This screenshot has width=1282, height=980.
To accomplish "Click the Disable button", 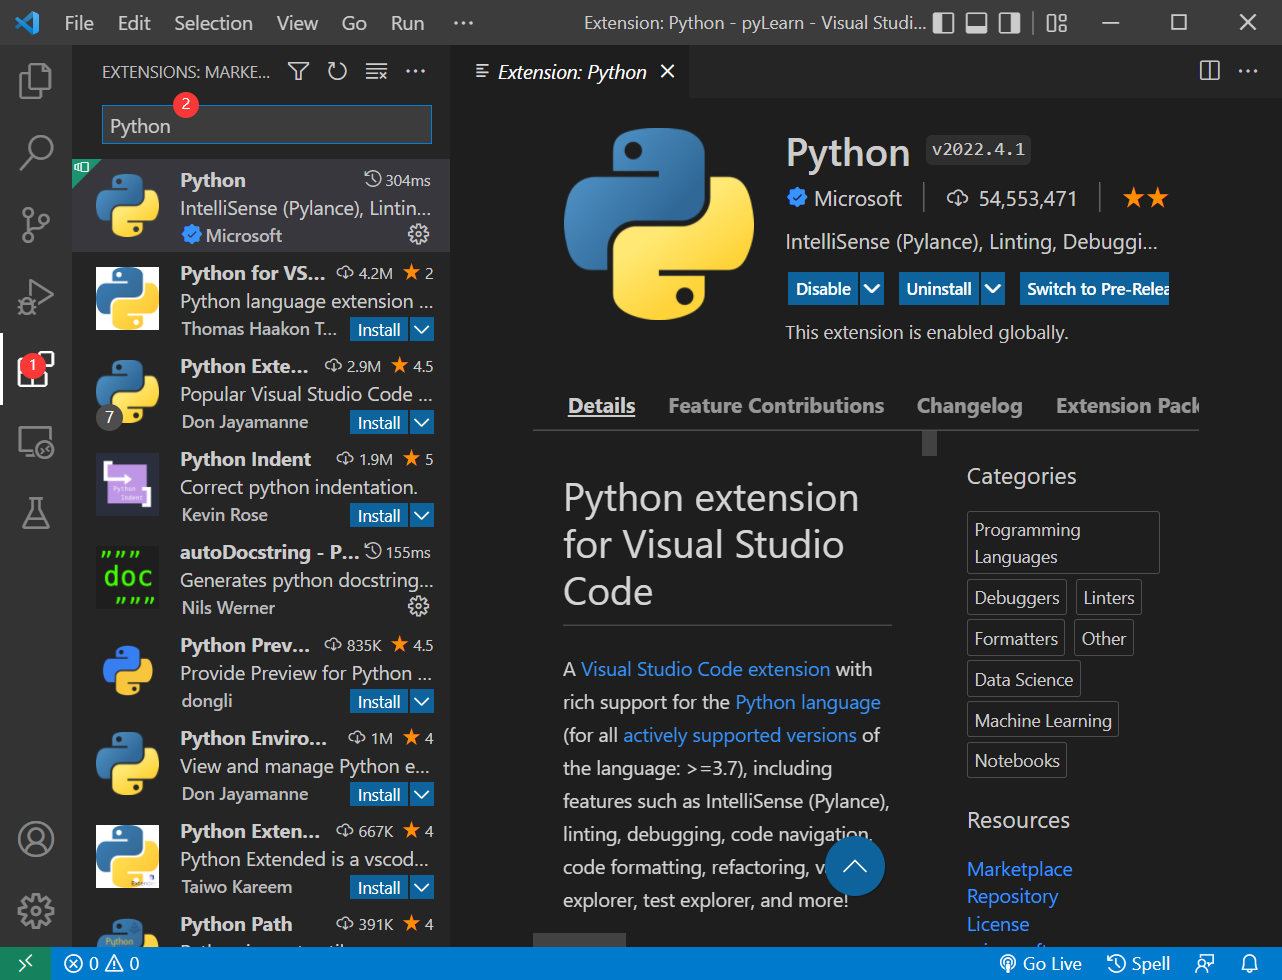I will (x=823, y=289).
